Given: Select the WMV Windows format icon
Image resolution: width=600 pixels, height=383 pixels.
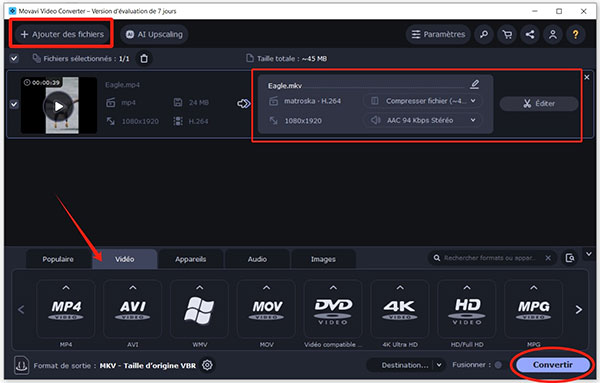Looking at the screenshot, I should pos(199,310).
